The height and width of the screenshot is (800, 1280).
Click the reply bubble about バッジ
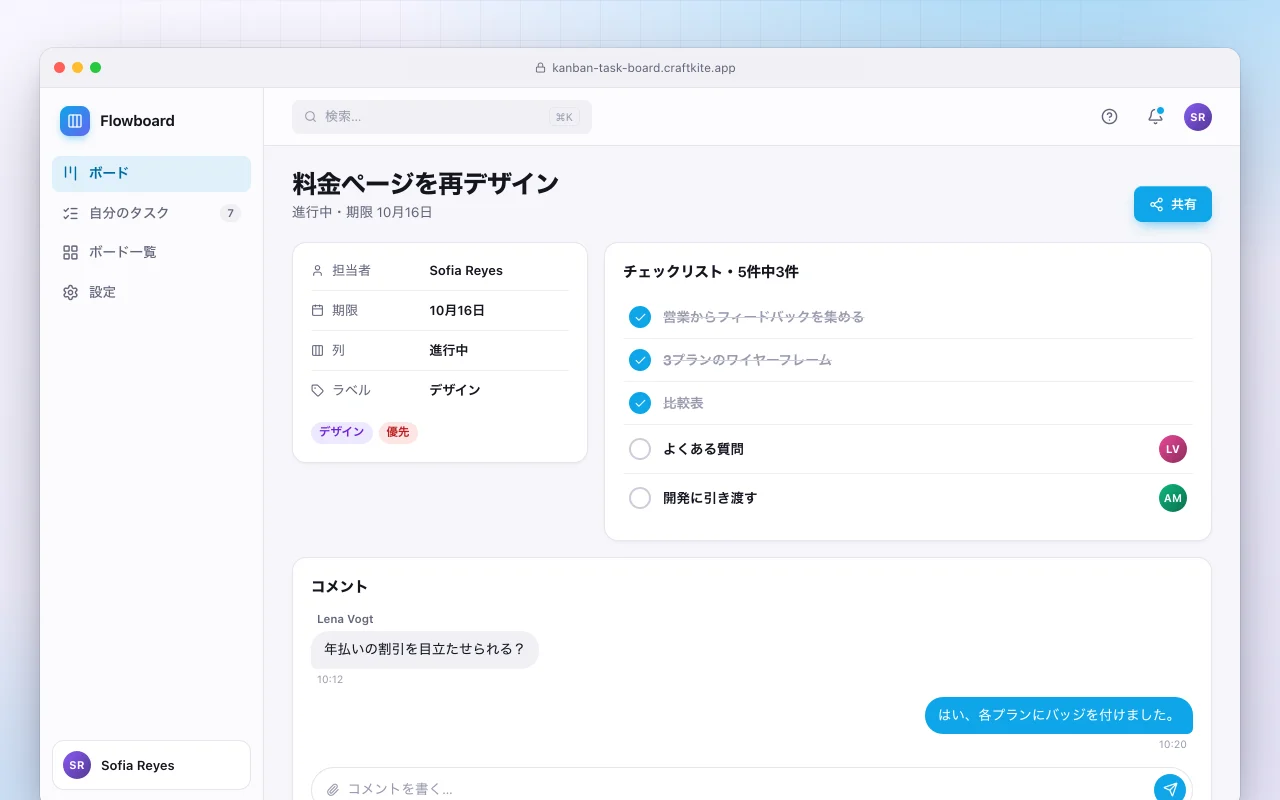(x=1059, y=716)
